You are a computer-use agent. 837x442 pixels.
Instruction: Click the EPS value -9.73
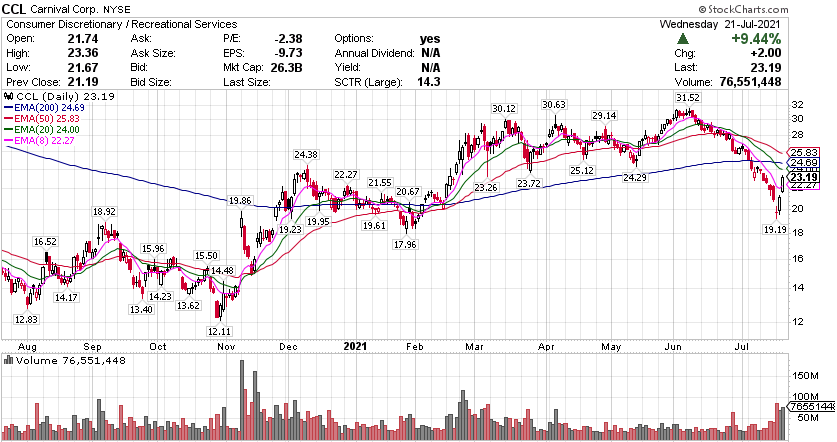click(288, 53)
